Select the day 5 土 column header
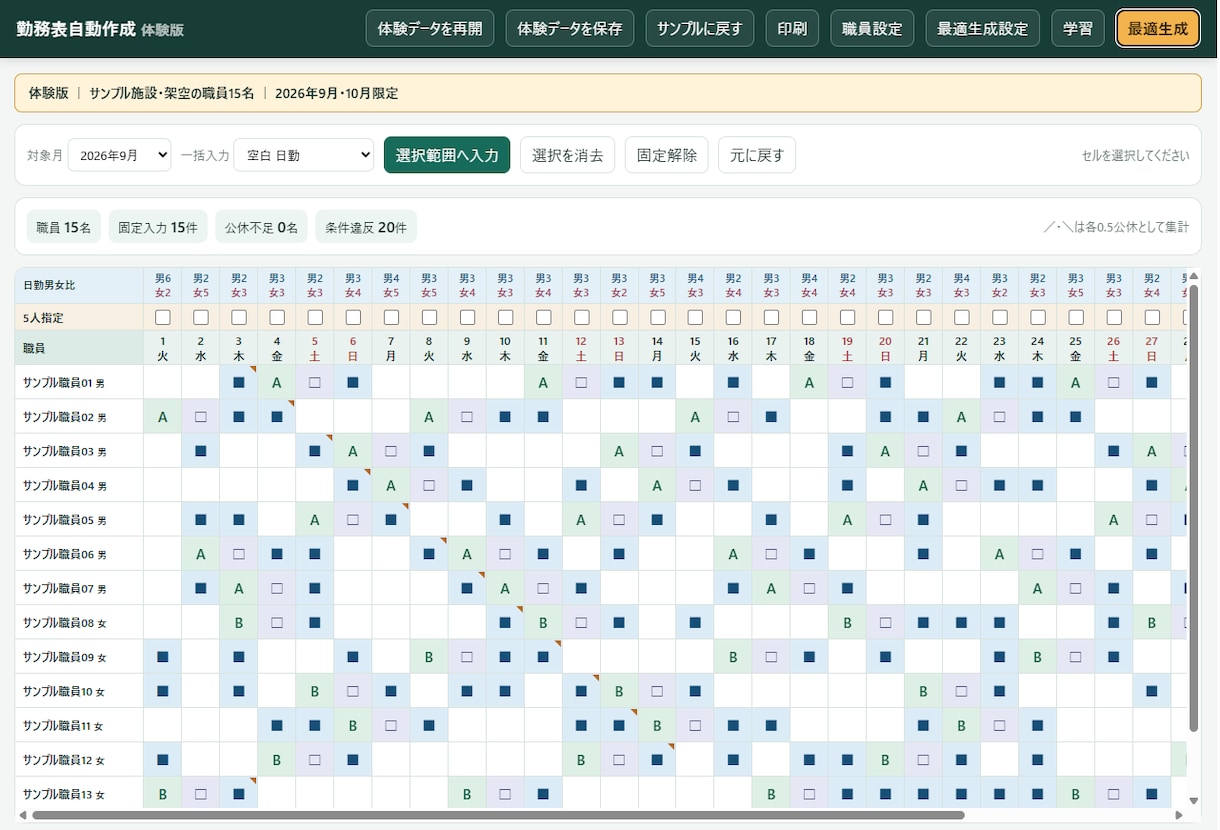Viewport: 1220px width, 830px height. pyautogui.click(x=315, y=348)
